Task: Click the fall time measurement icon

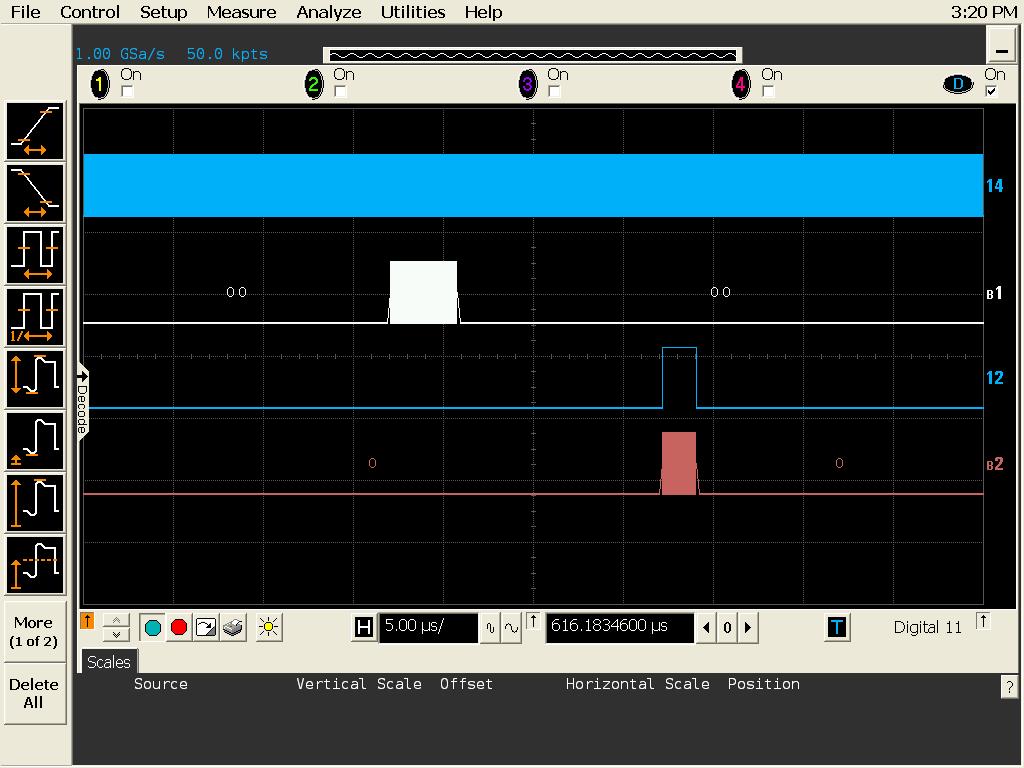Action: coord(36,193)
